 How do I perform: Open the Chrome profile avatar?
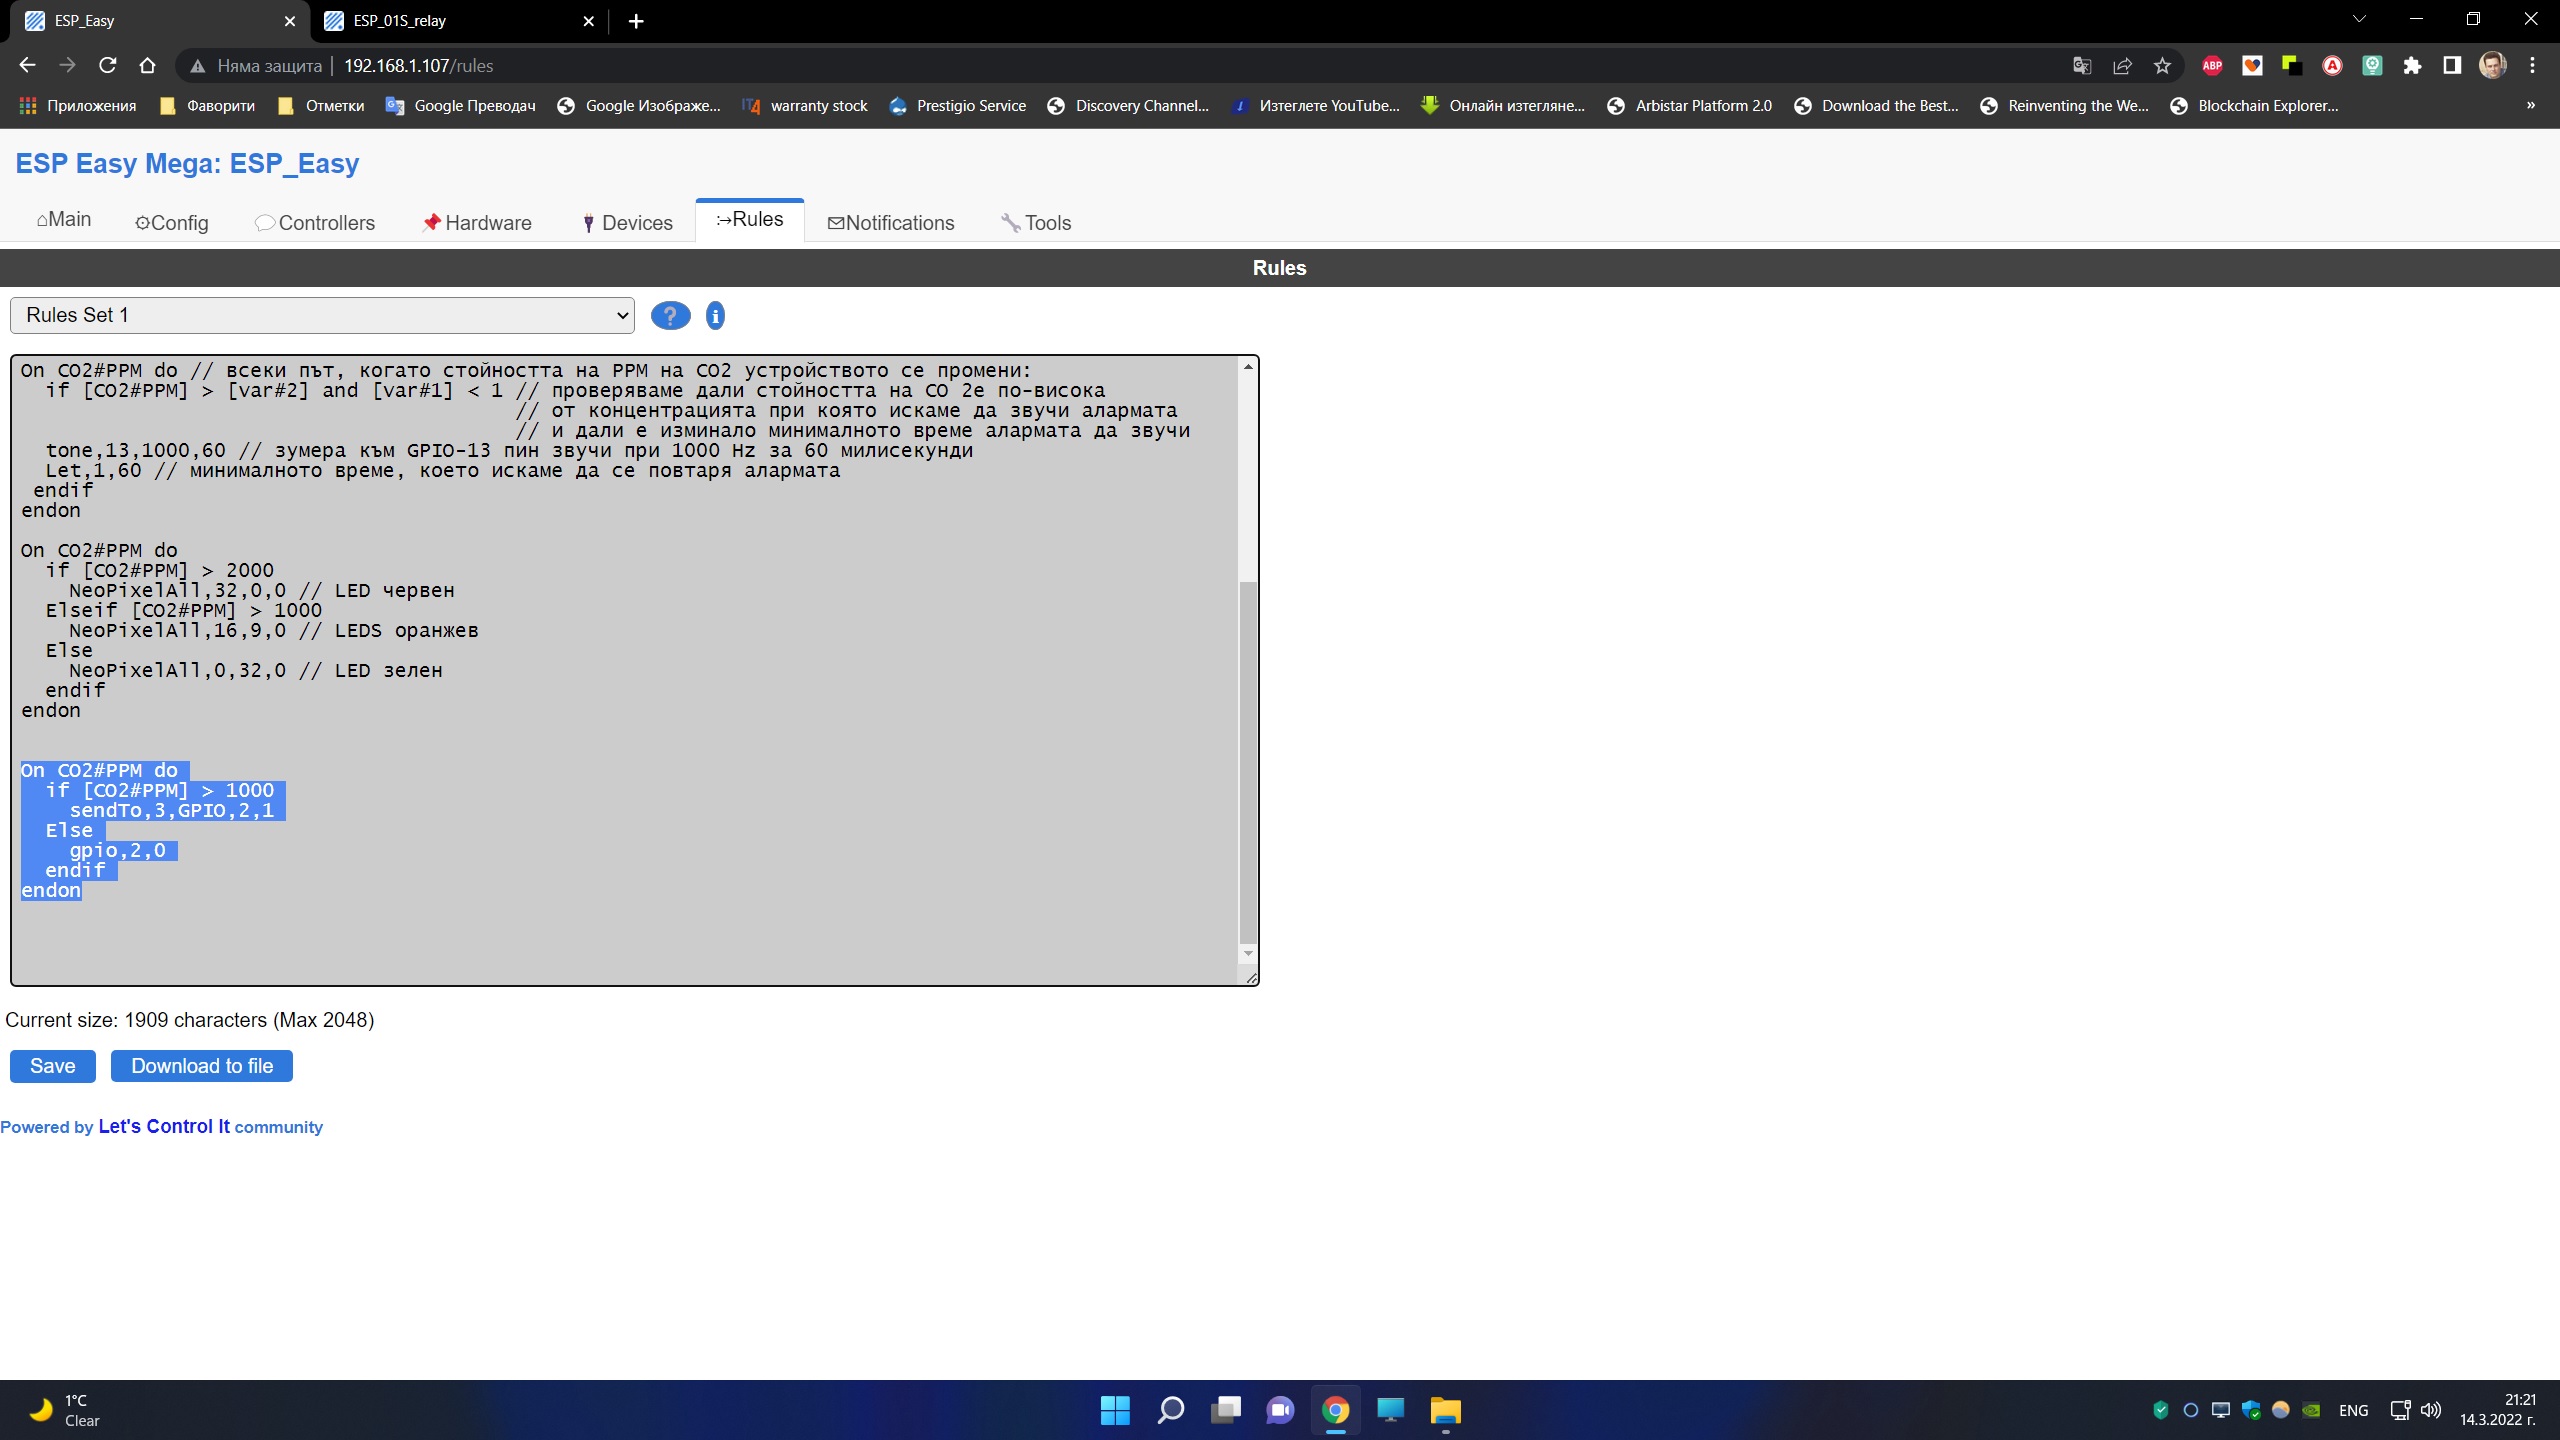point(2492,66)
